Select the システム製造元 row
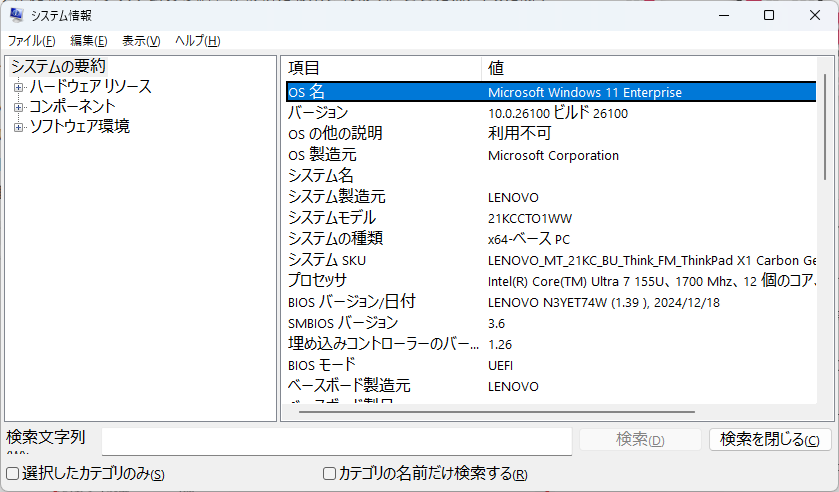The width and height of the screenshot is (839, 492). click(551, 196)
